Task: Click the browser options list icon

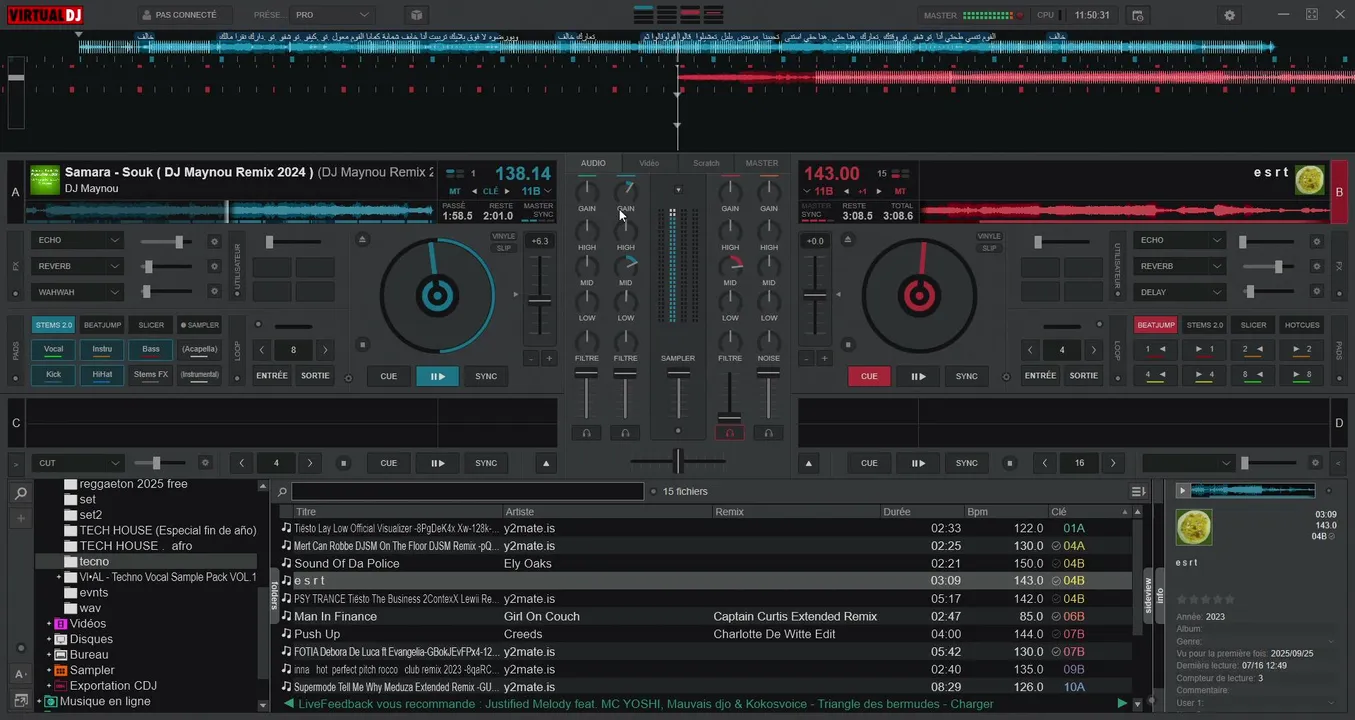Action: click(x=1138, y=491)
